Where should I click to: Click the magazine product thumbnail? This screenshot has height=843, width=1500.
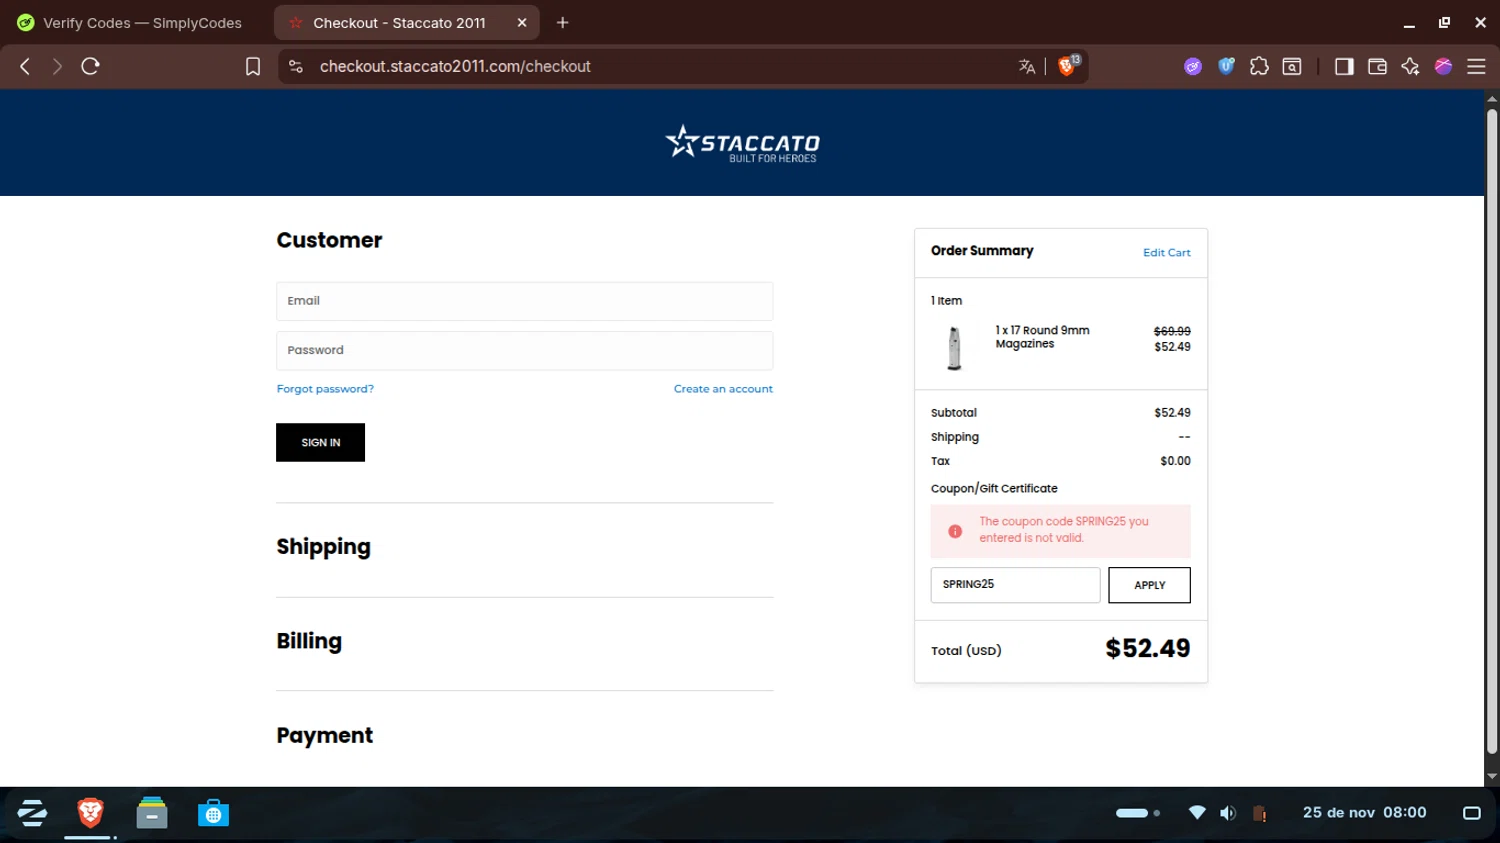pos(954,348)
